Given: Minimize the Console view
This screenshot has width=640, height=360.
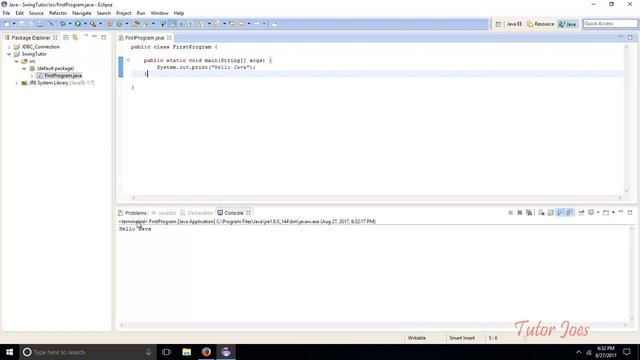Looking at the screenshot, I should click(621, 212).
